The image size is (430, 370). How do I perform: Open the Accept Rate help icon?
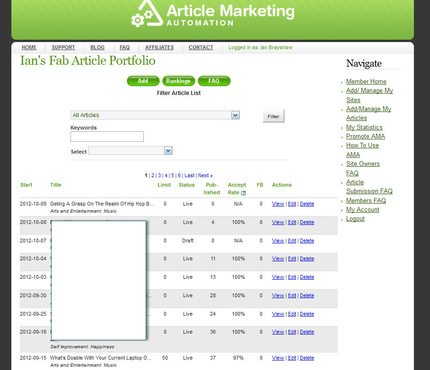[243, 193]
